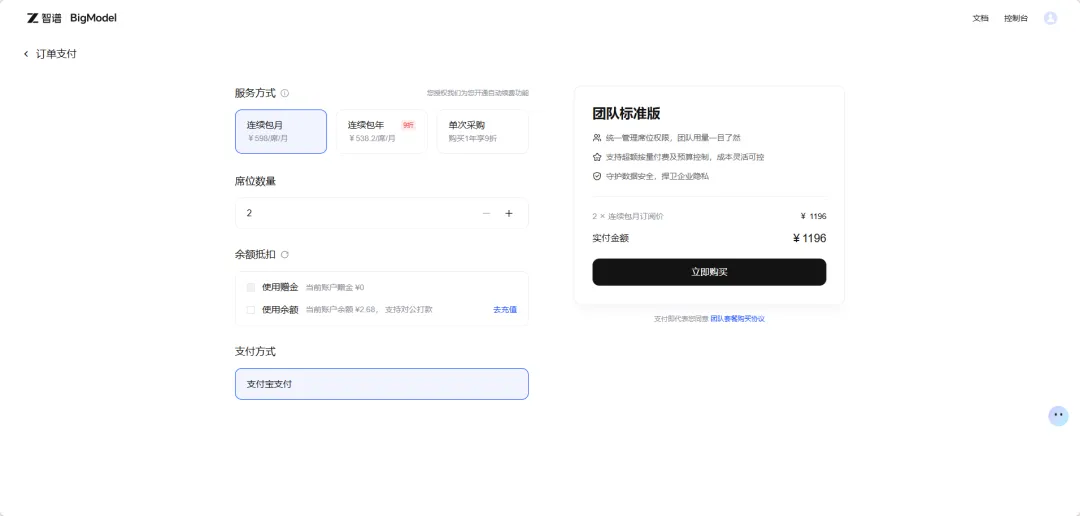Open the 团队套餐购买协议 link
The height and width of the screenshot is (516, 1080).
tap(738, 319)
